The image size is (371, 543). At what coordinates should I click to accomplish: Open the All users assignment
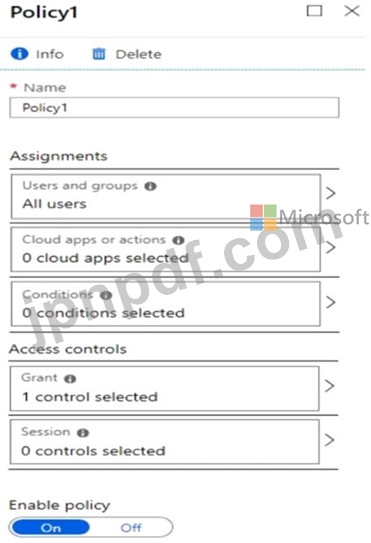coord(166,196)
